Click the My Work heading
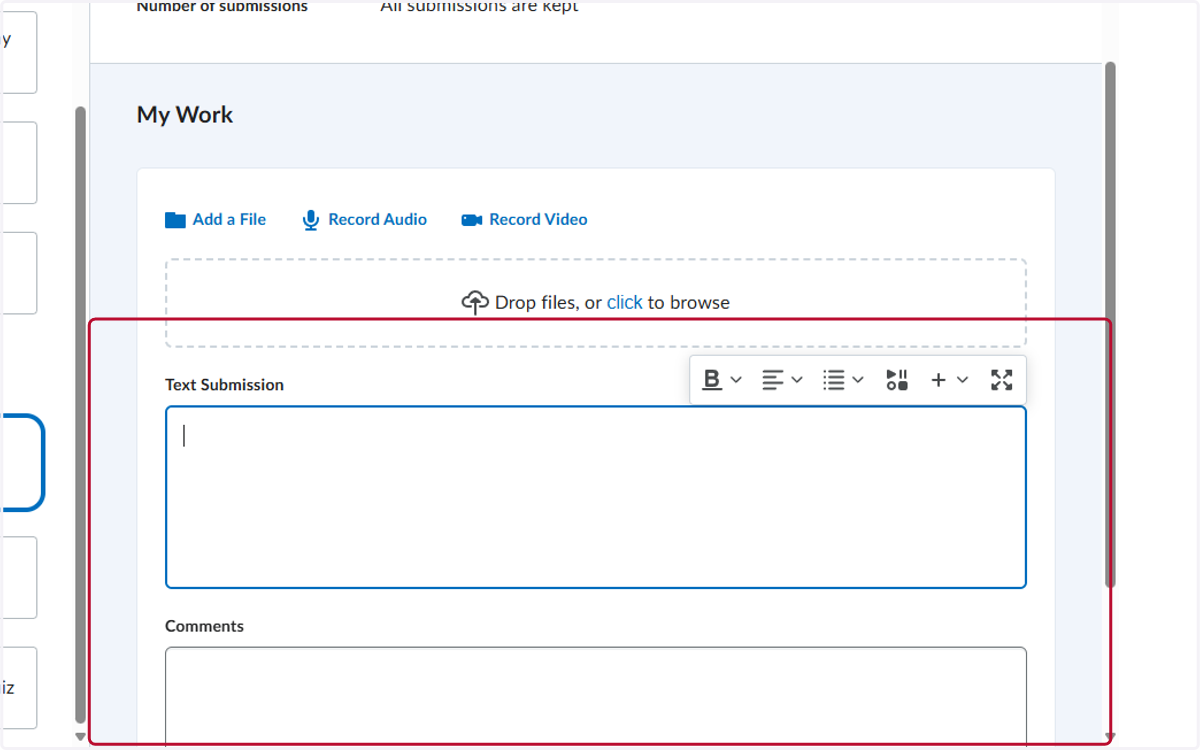Viewport: 1200px width, 750px height. (185, 115)
